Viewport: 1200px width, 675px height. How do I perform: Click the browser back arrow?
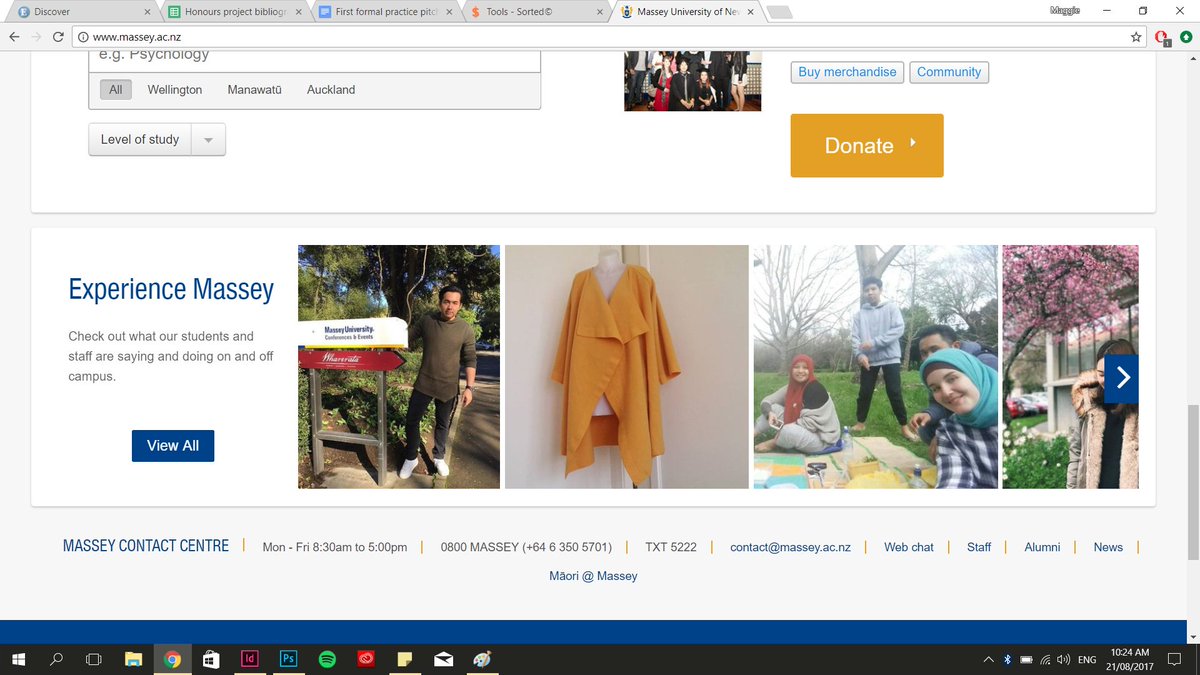pyautogui.click(x=14, y=37)
